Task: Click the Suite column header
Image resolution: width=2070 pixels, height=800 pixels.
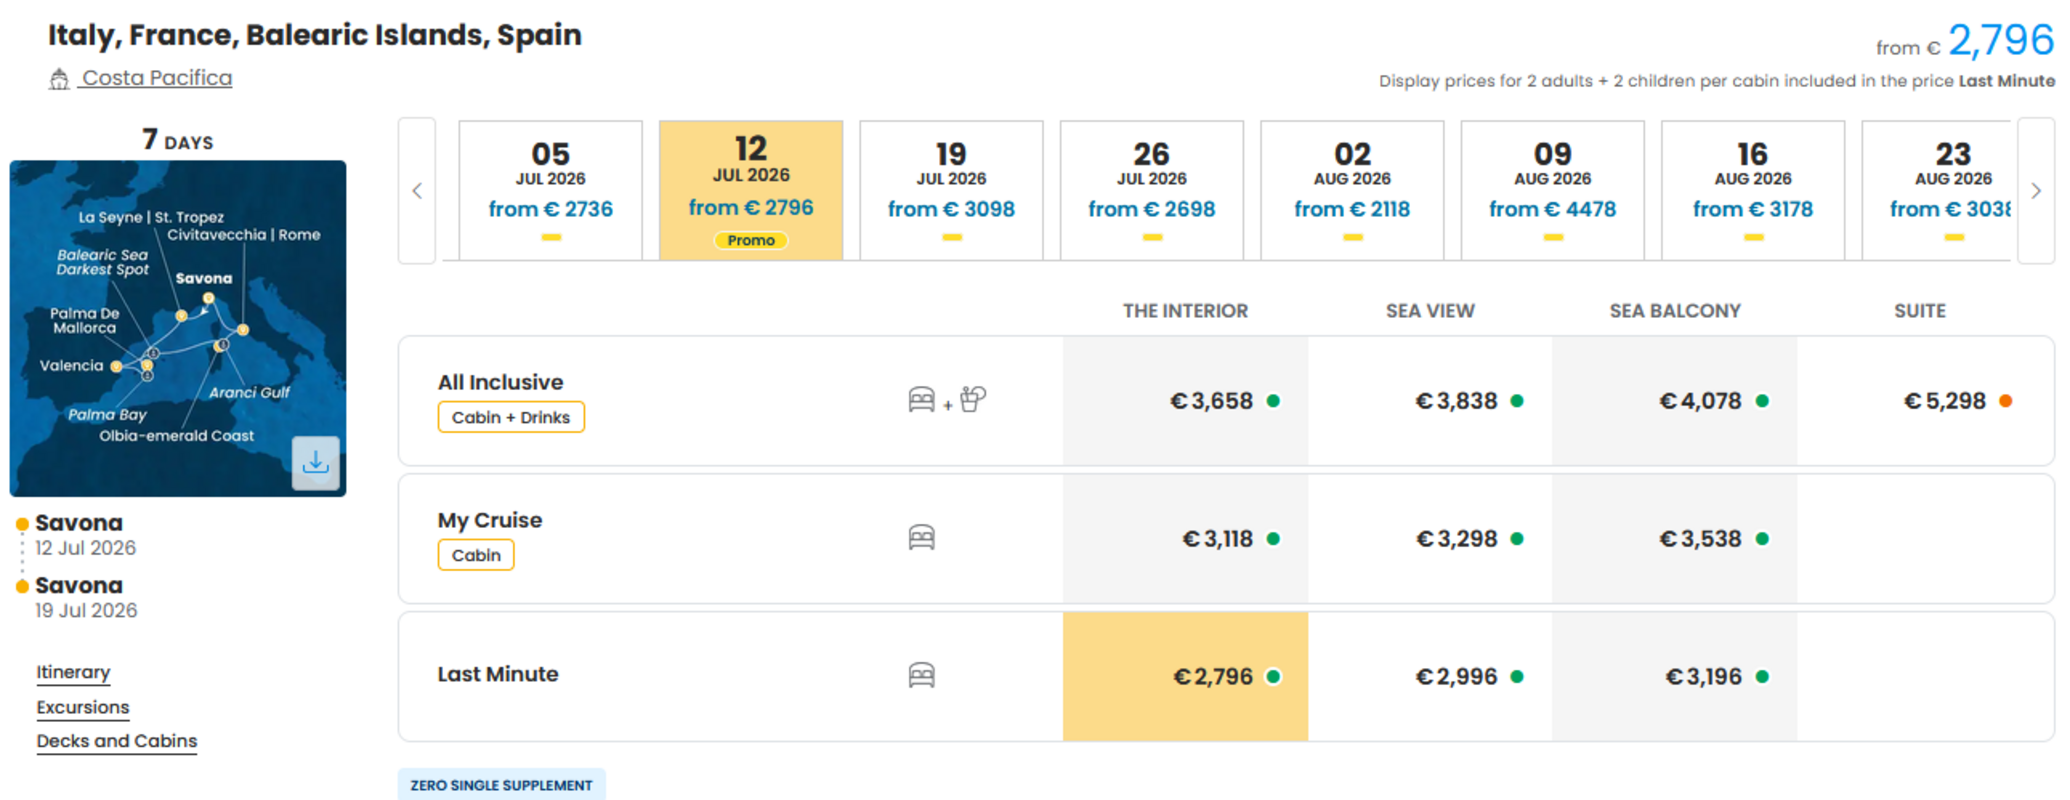Action: pyautogui.click(x=1920, y=311)
